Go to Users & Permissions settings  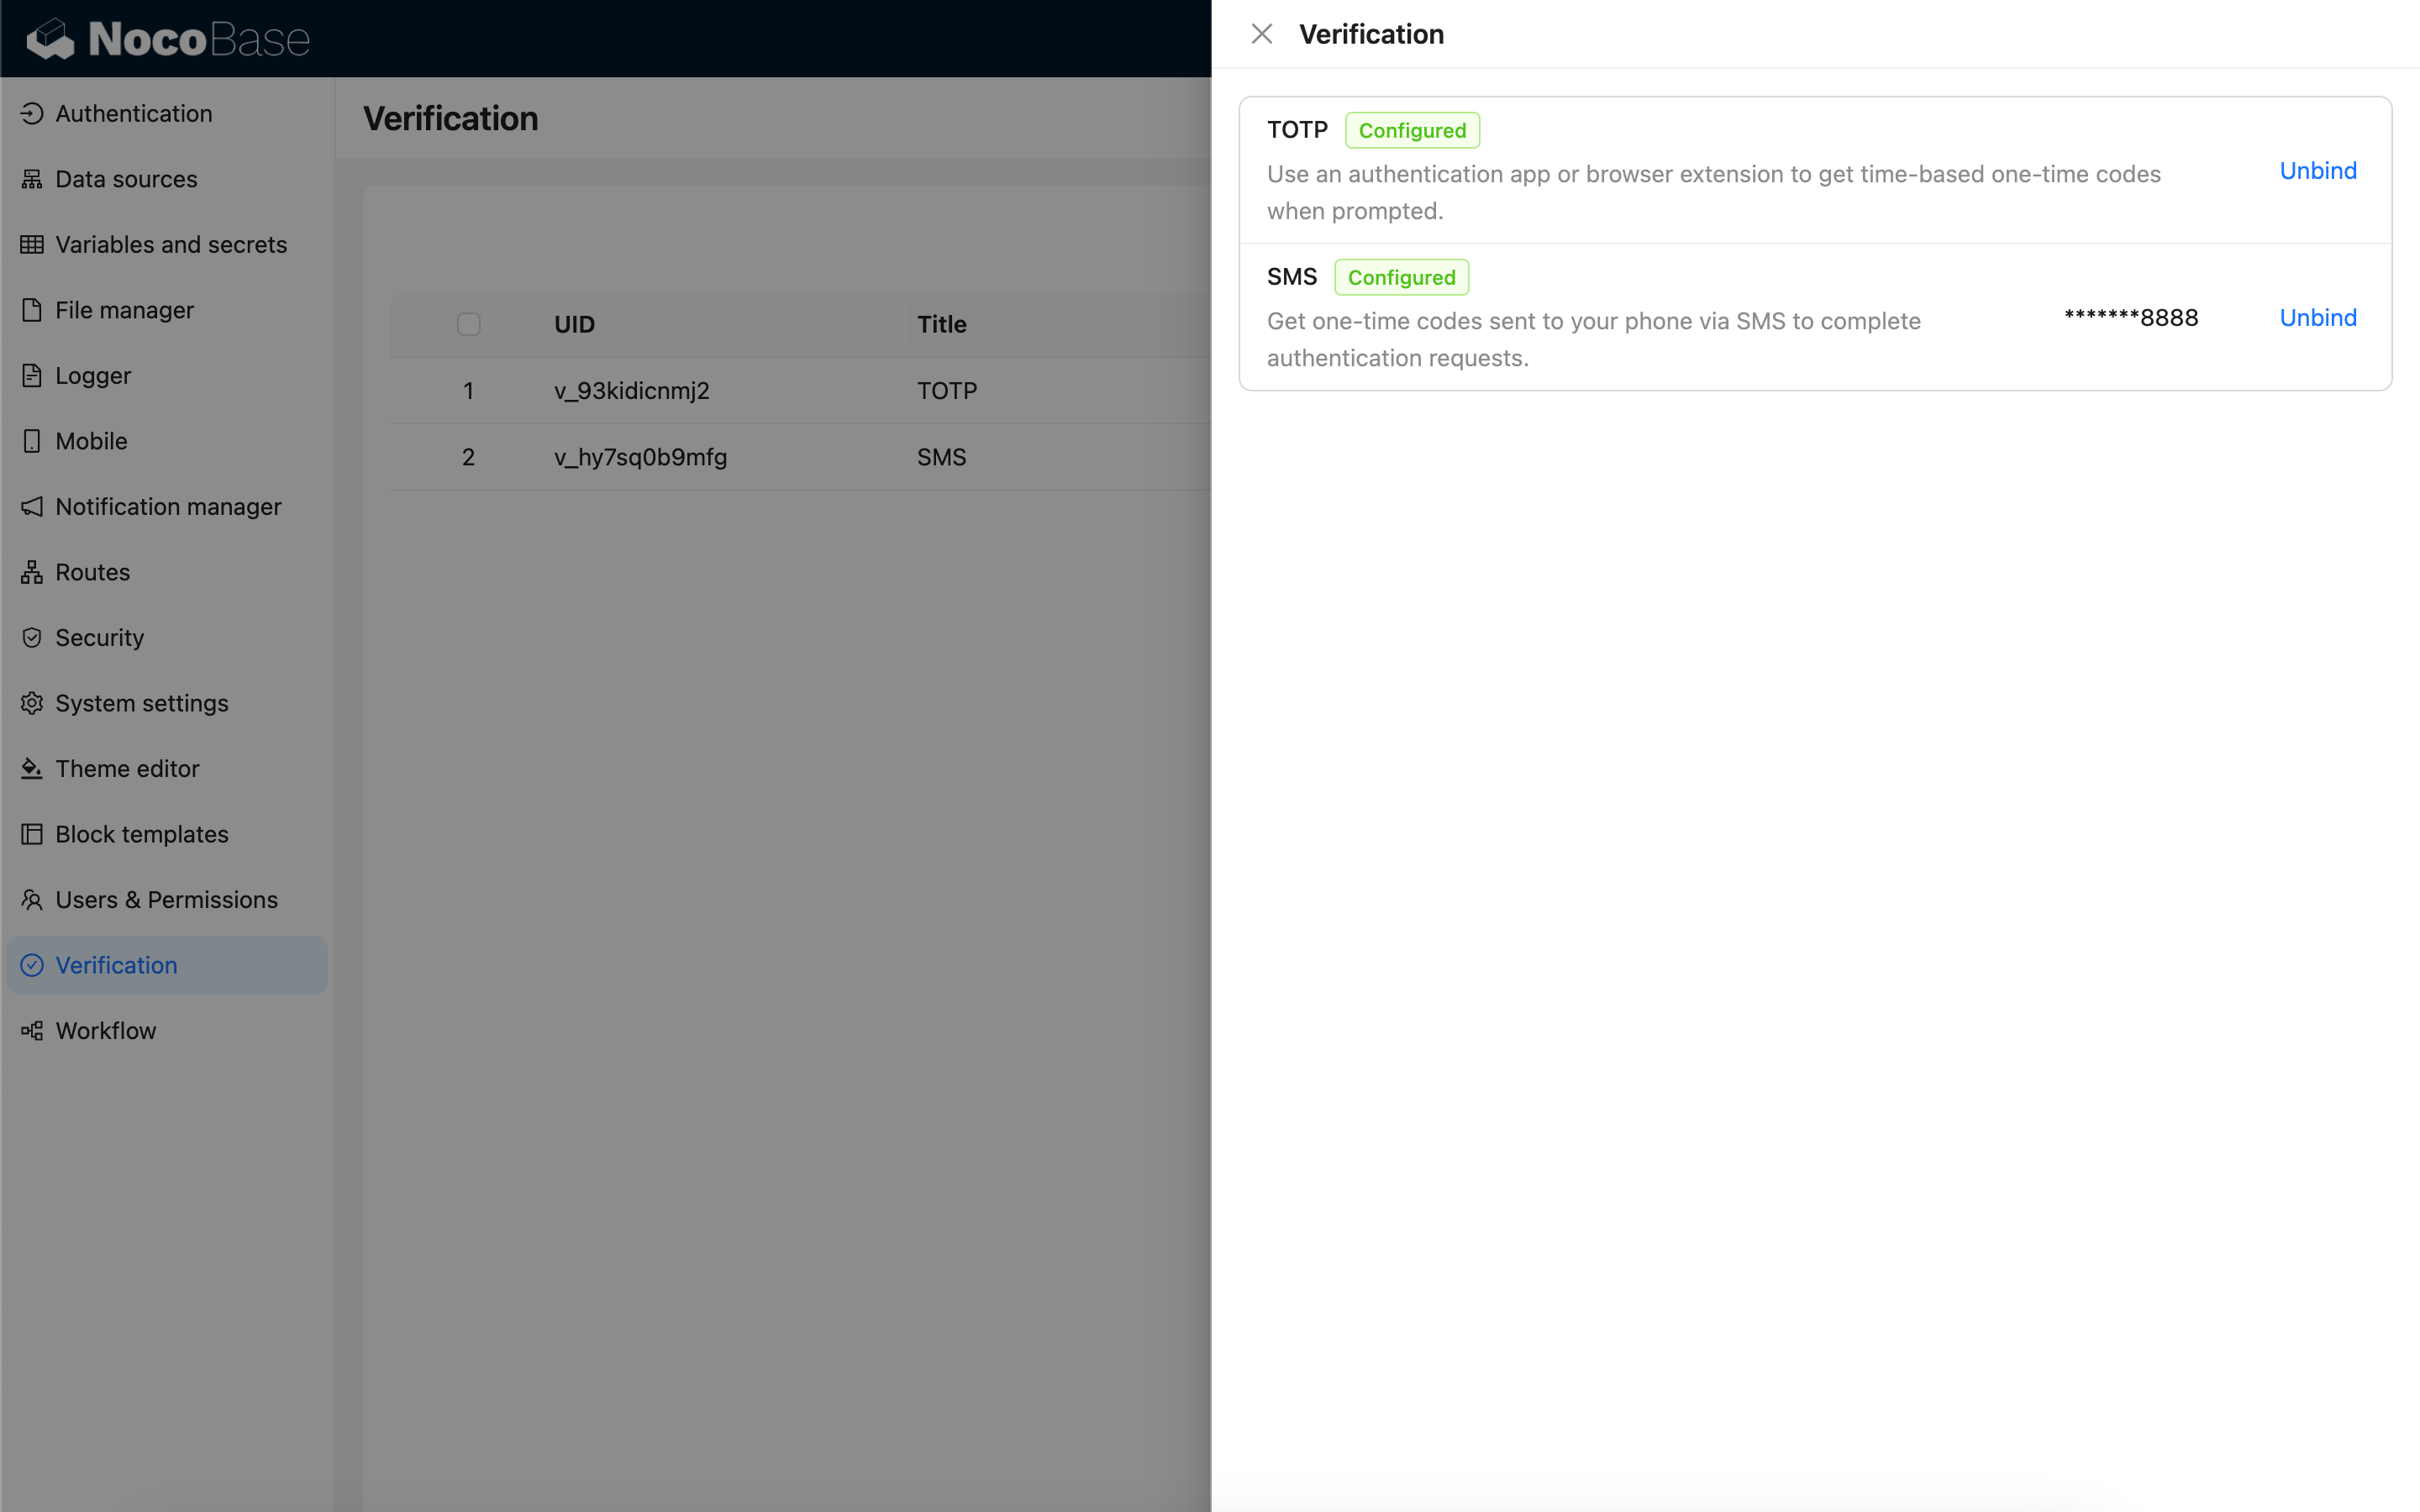tap(166, 900)
